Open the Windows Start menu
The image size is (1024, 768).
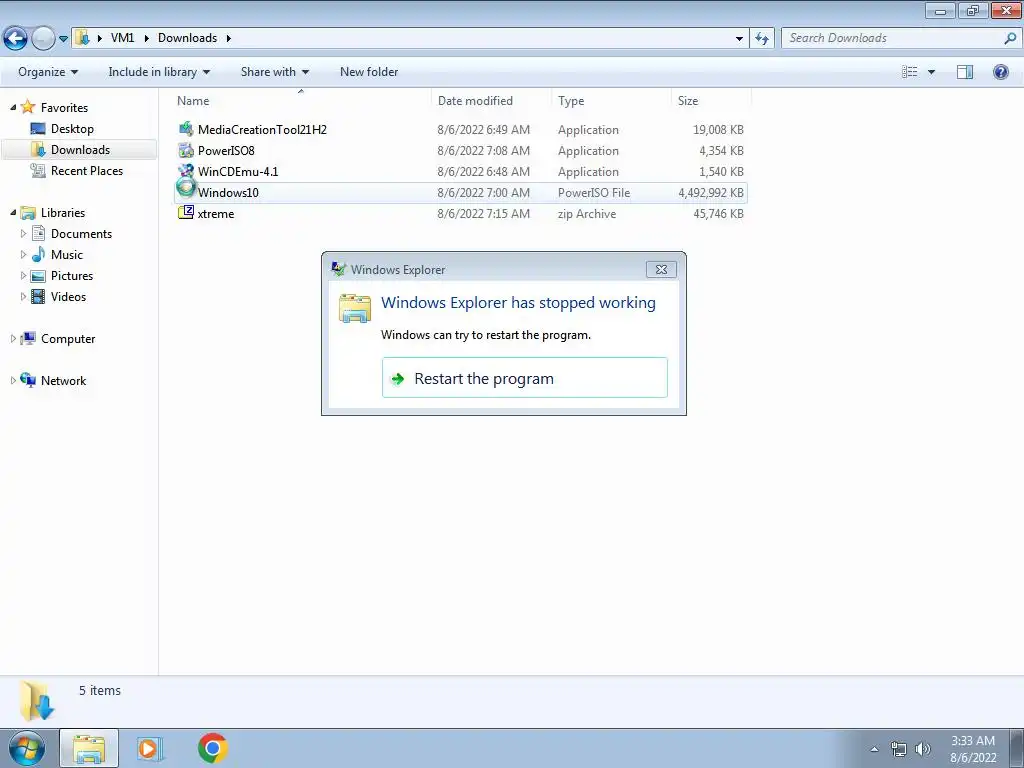tap(27, 748)
